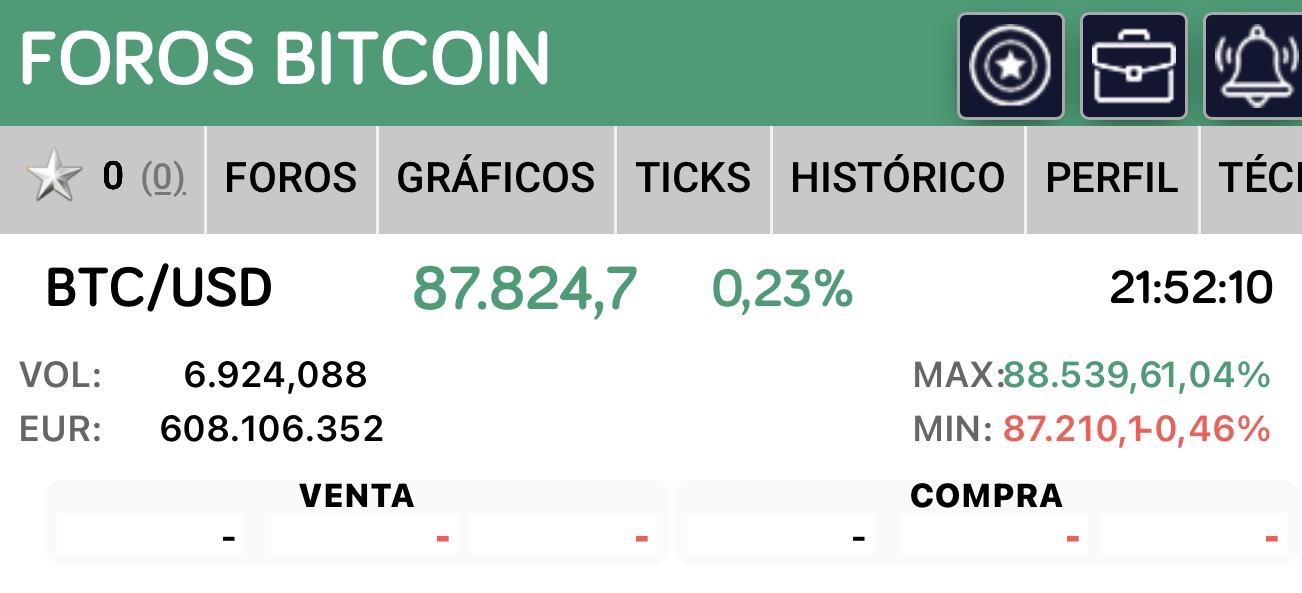Image resolution: width=1302 pixels, height=593 pixels.
Task: Open the briefcase portfolio icon
Action: 1133,66
